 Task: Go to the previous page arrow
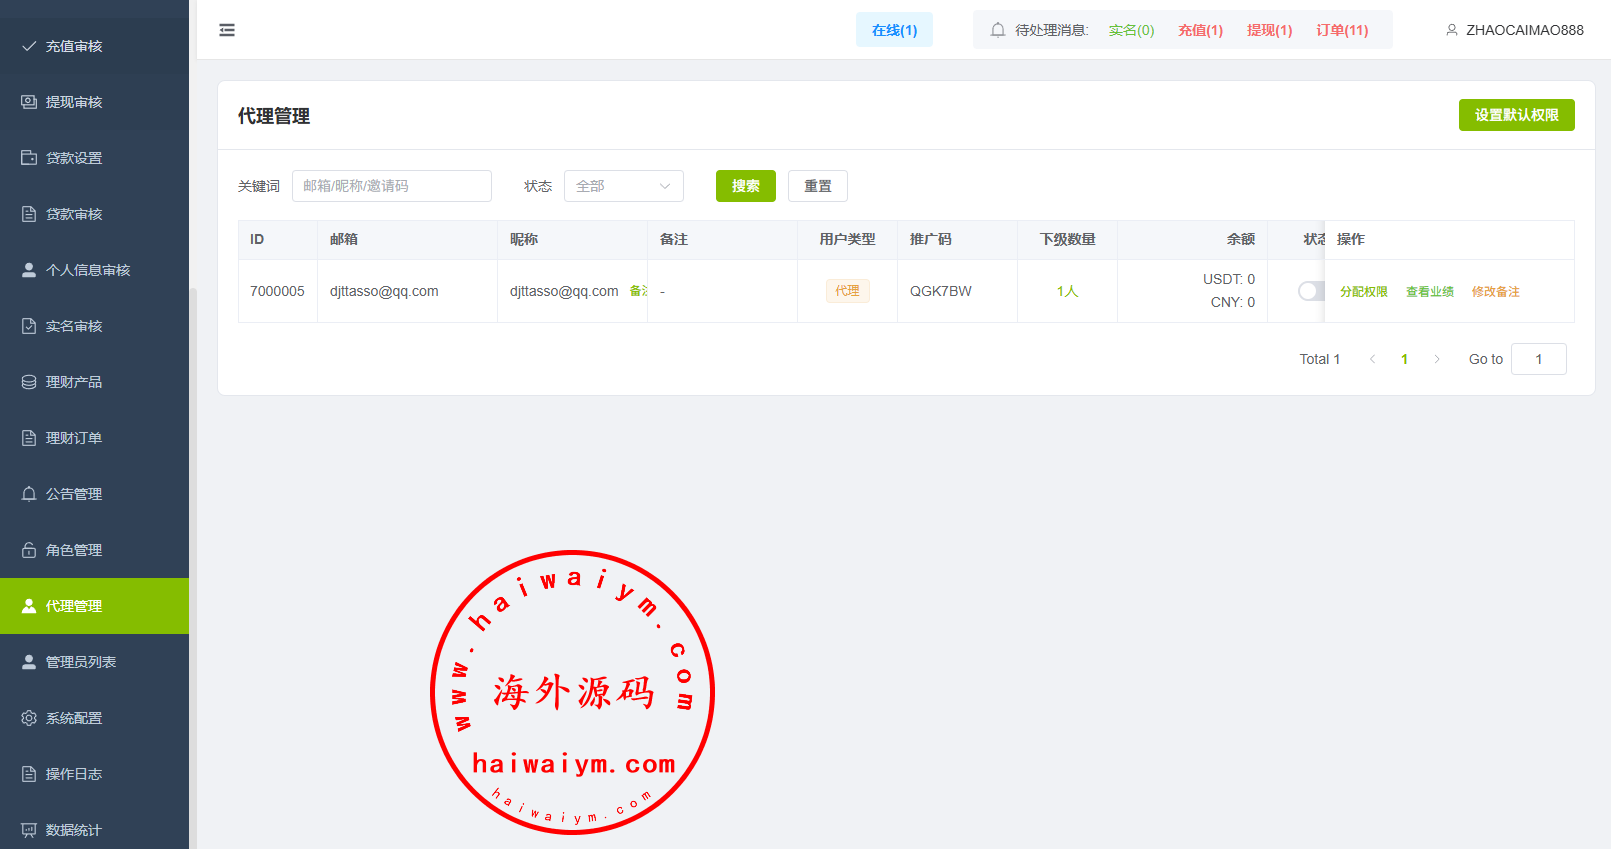click(x=1372, y=359)
